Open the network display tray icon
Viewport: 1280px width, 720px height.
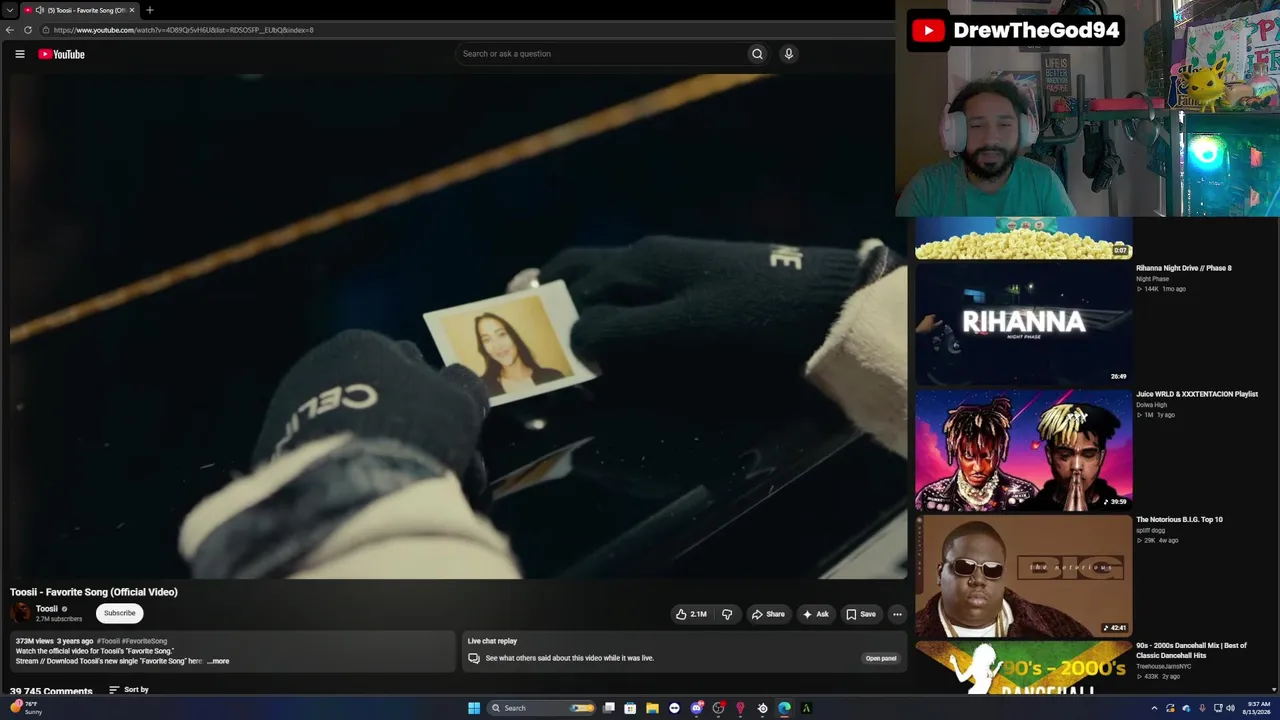1218,708
